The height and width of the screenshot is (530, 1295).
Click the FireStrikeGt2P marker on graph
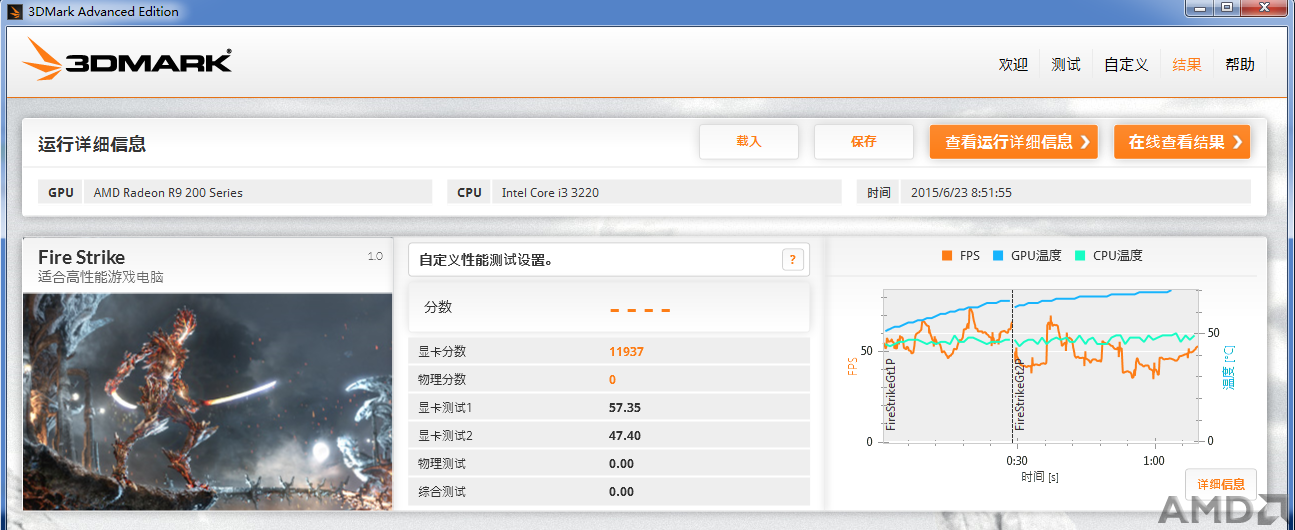tap(1020, 396)
